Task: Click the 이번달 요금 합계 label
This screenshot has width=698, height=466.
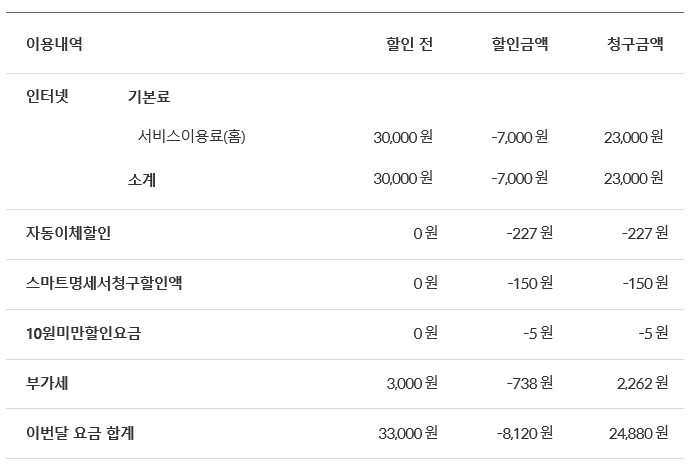Action: [x=80, y=433]
